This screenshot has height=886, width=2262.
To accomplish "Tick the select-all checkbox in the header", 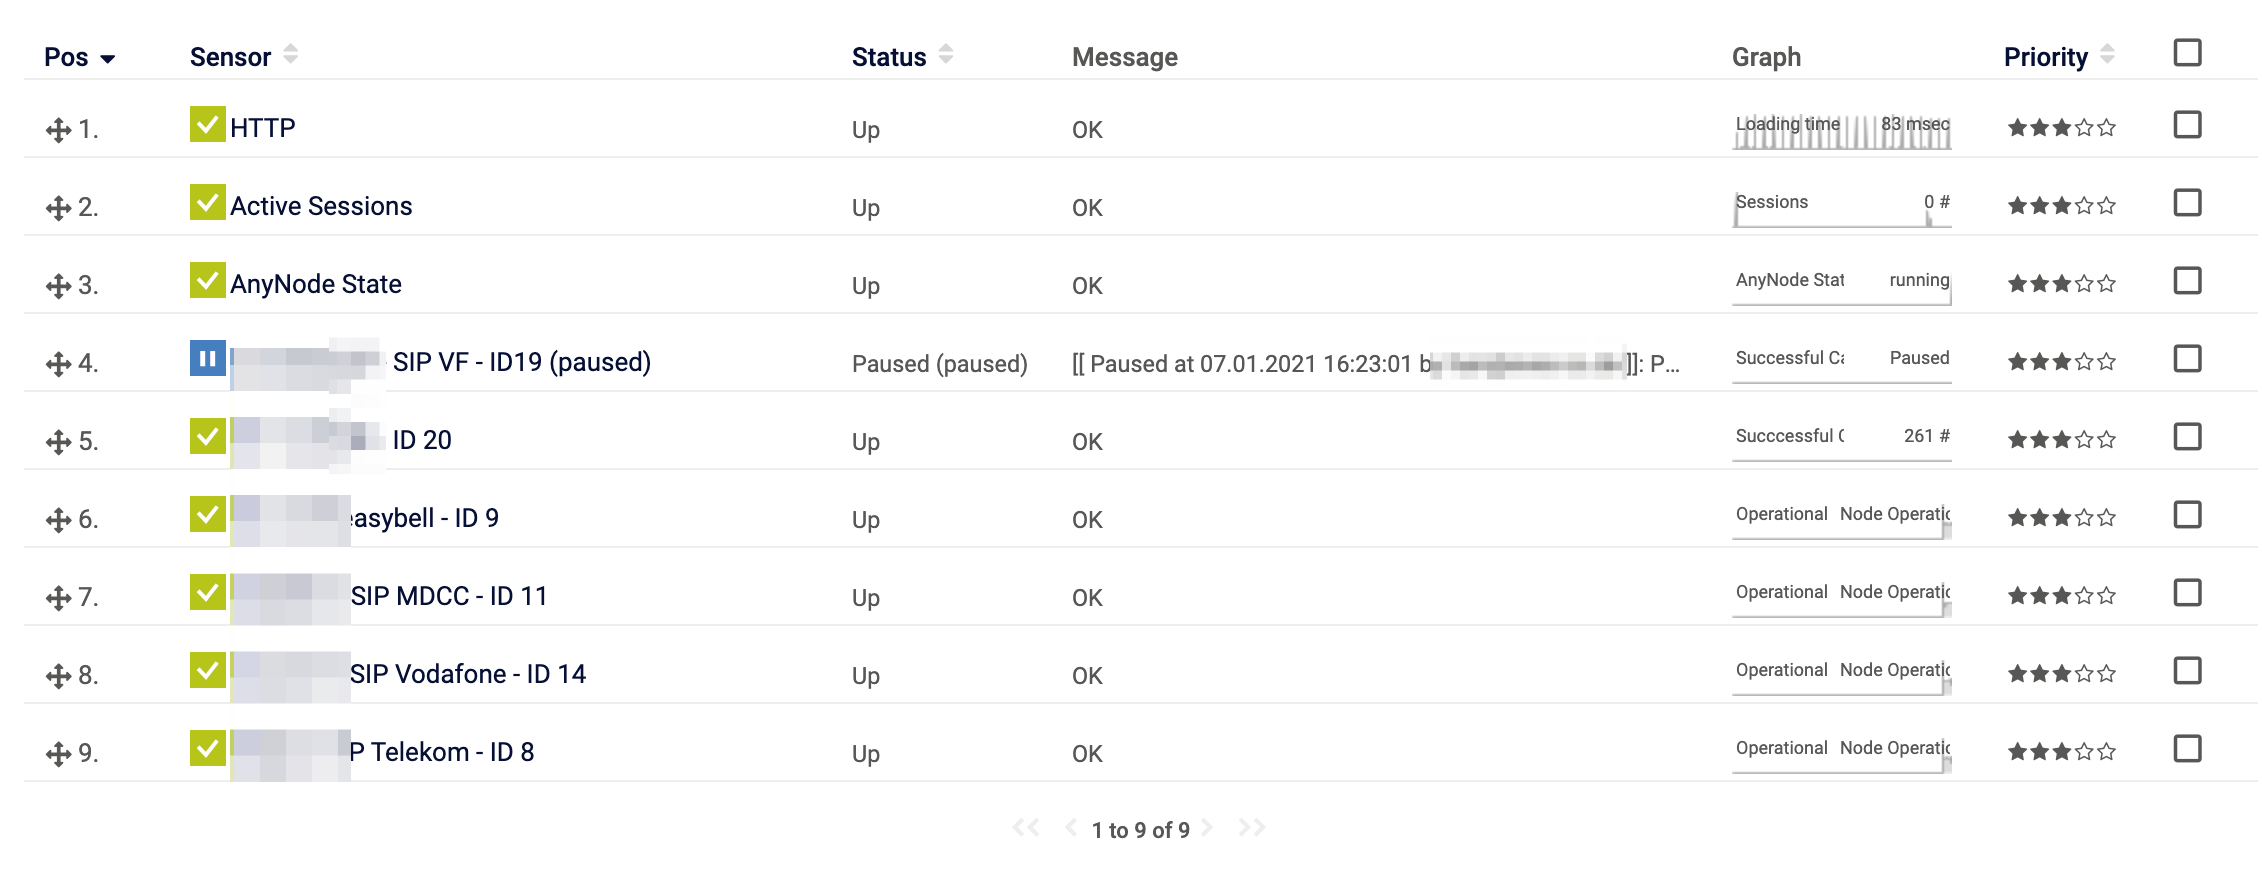I will click(x=2187, y=53).
